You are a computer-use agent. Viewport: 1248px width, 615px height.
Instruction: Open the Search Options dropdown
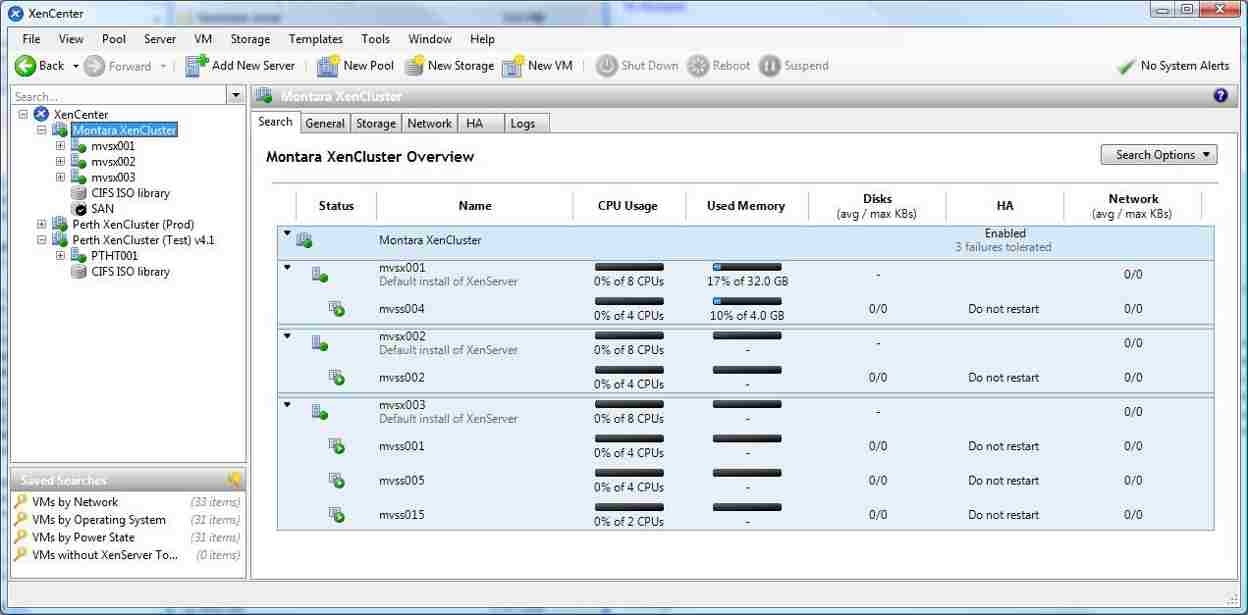[x=1159, y=155]
